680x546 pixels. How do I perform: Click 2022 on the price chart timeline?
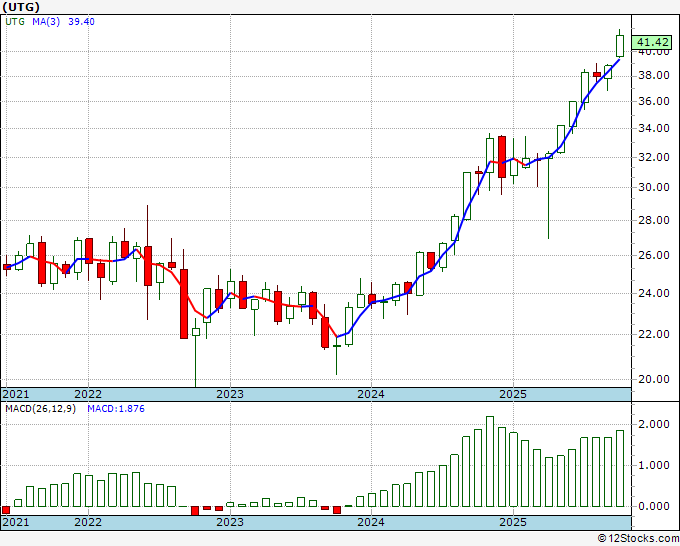tap(88, 394)
